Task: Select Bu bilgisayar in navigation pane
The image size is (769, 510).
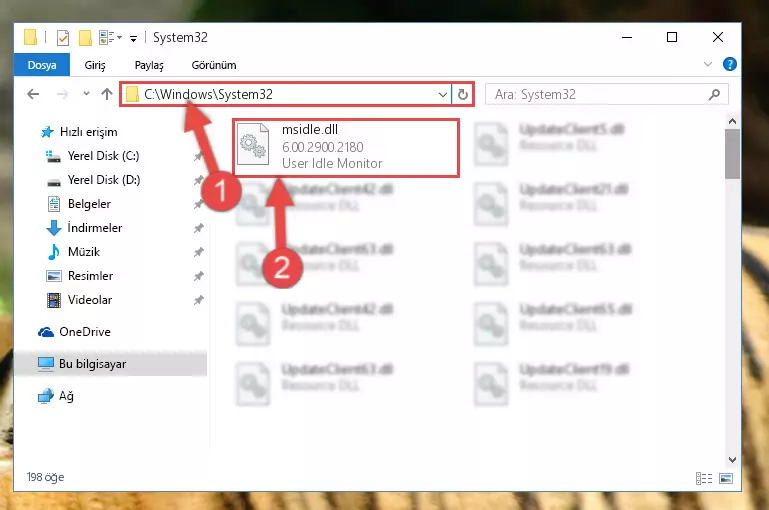Action: pyautogui.click(x=111, y=364)
